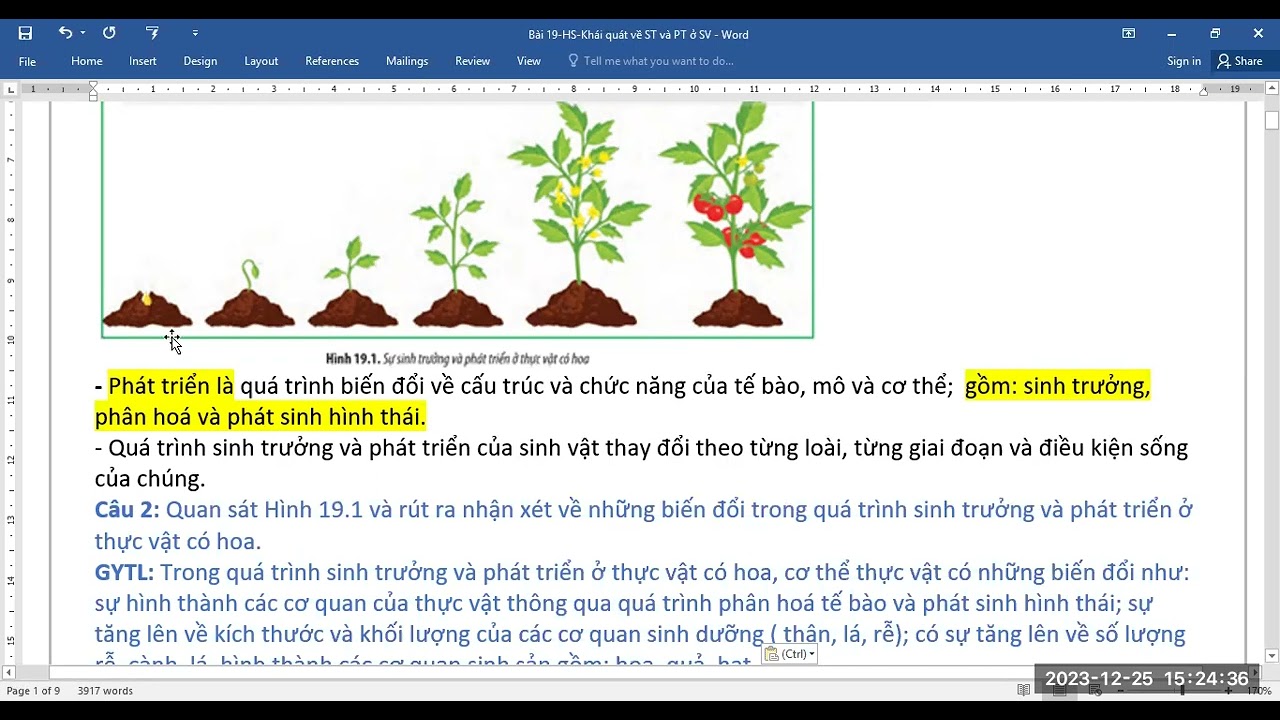
Task: Save the document with the floppy icon
Action: [x=25, y=33]
